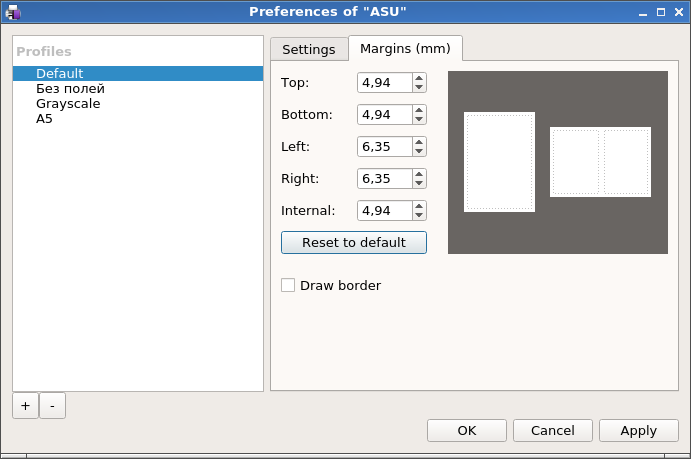Increase the Internal margin value

(419, 206)
